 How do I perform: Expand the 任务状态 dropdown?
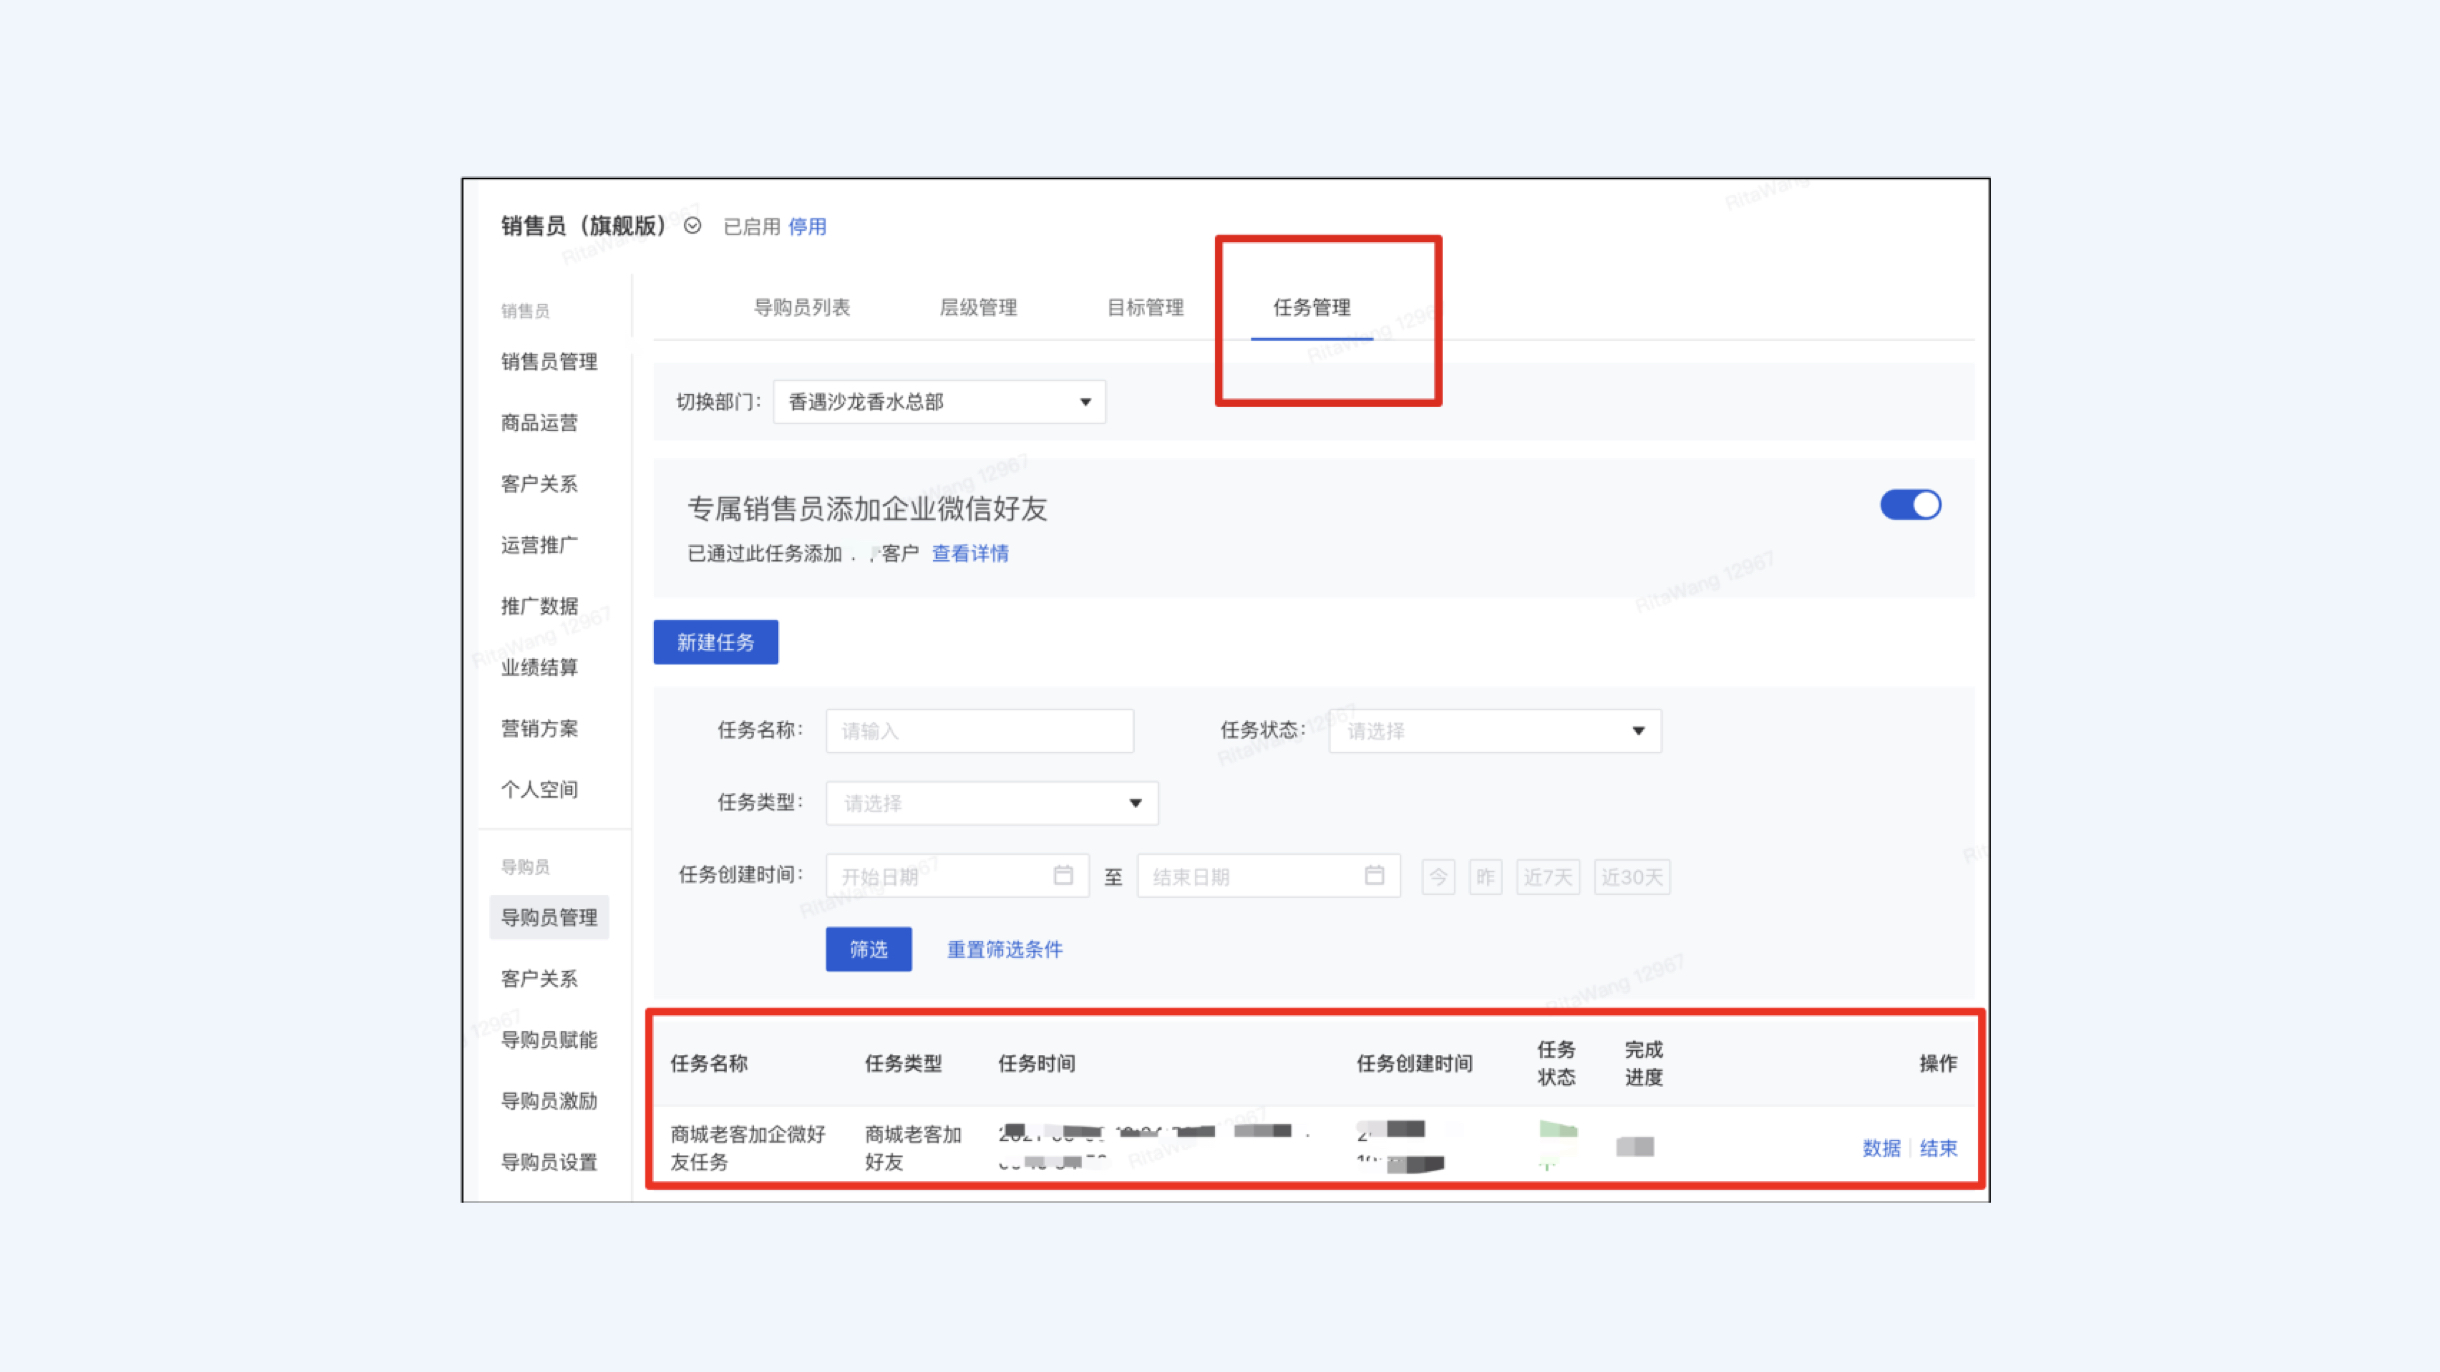click(1494, 731)
